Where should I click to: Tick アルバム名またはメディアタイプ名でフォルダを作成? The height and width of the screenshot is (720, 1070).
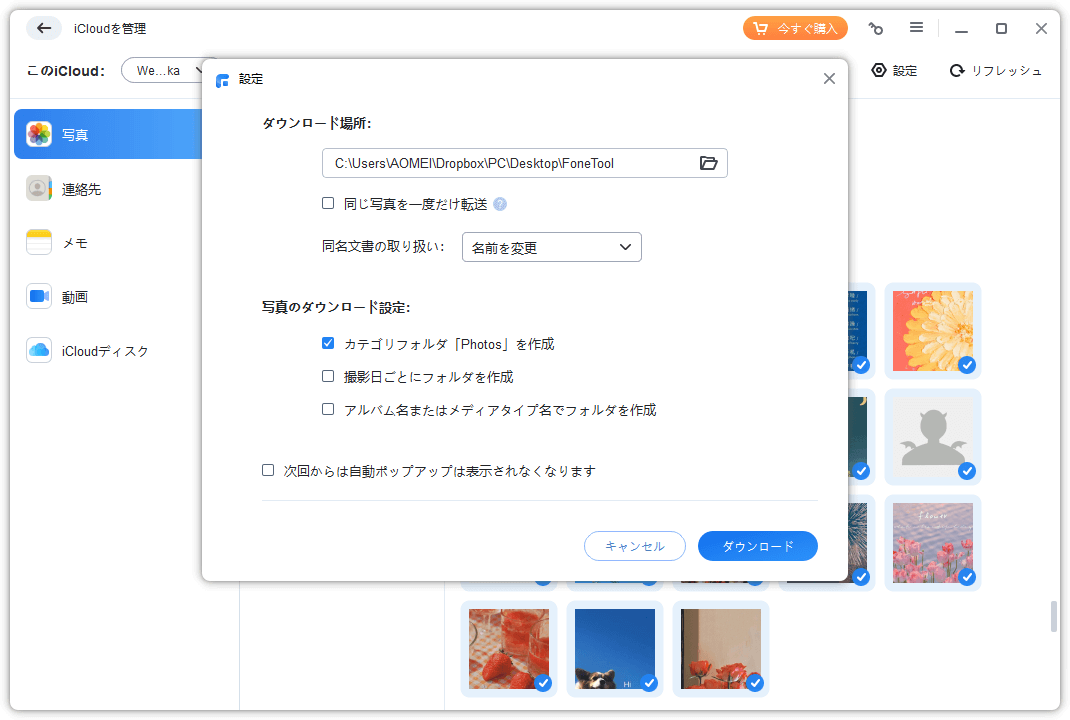pos(328,409)
